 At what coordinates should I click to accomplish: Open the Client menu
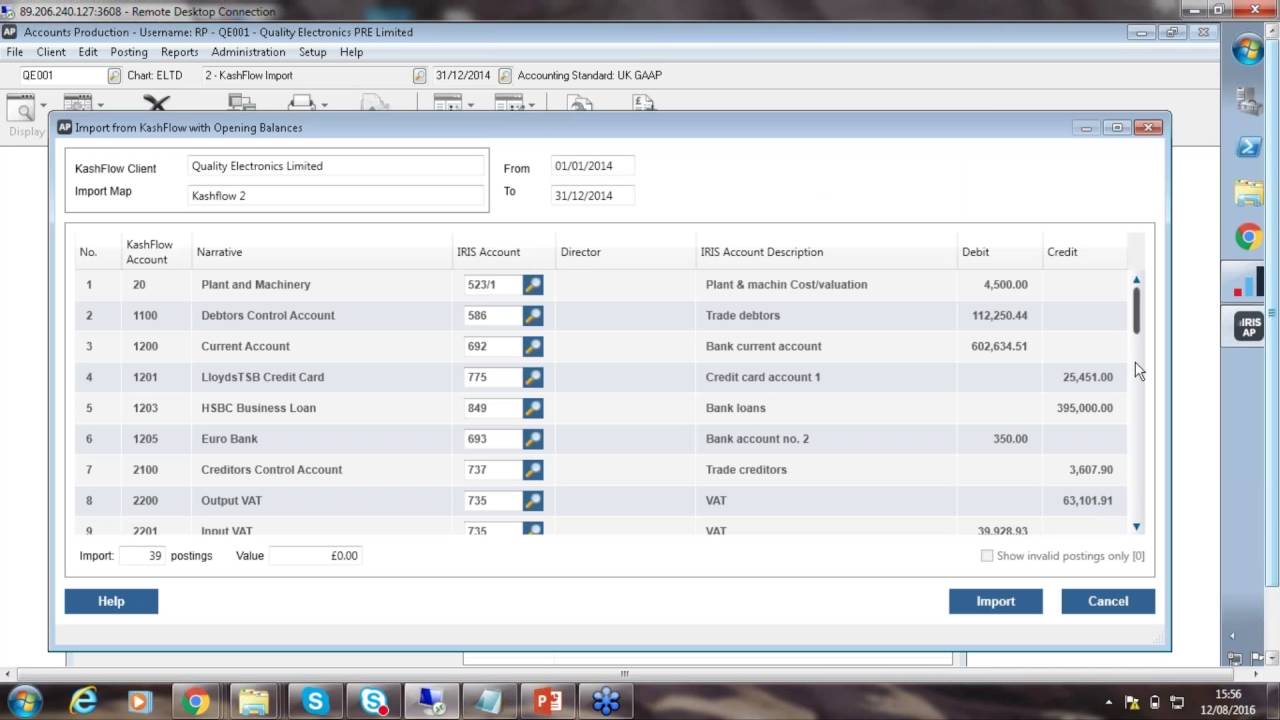tap(51, 52)
